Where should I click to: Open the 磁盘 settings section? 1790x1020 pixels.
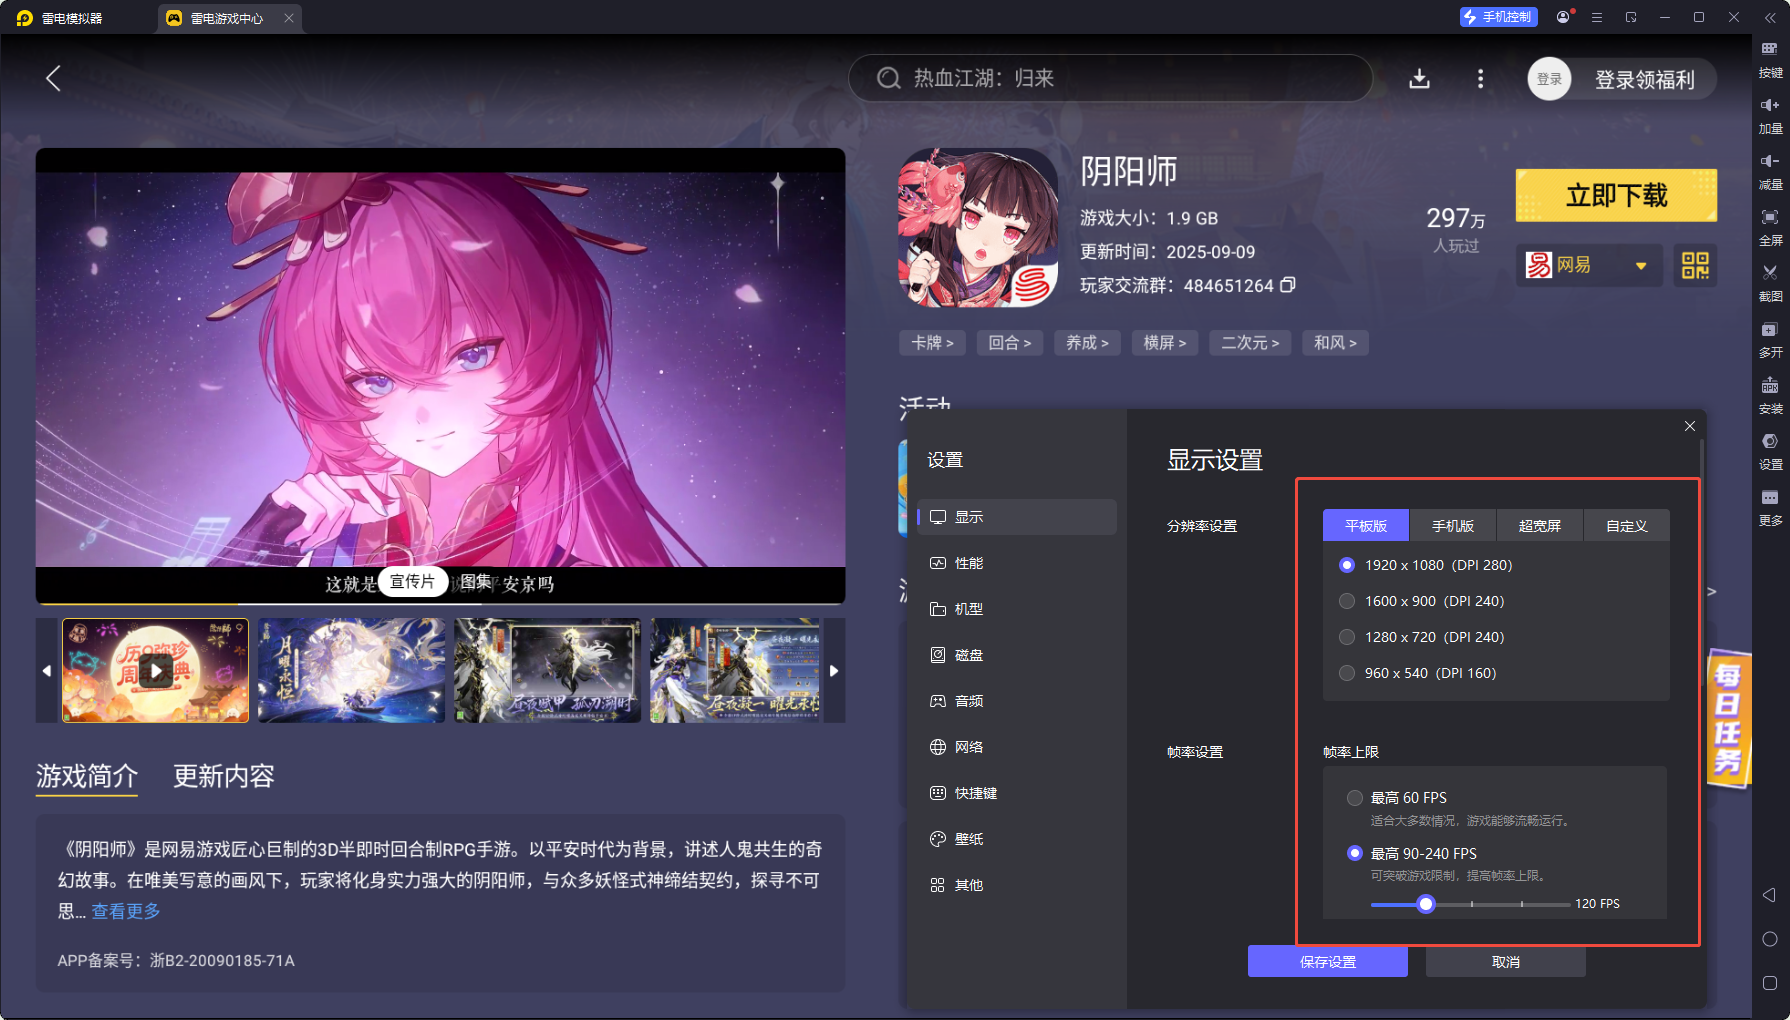[1016, 655]
